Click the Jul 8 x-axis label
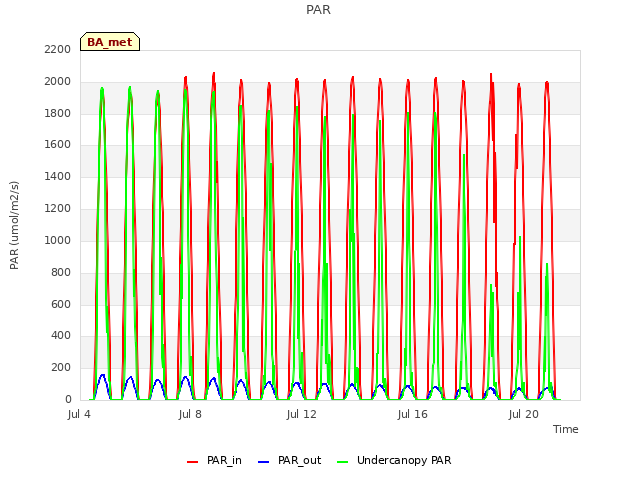640x480 pixels. [190, 414]
